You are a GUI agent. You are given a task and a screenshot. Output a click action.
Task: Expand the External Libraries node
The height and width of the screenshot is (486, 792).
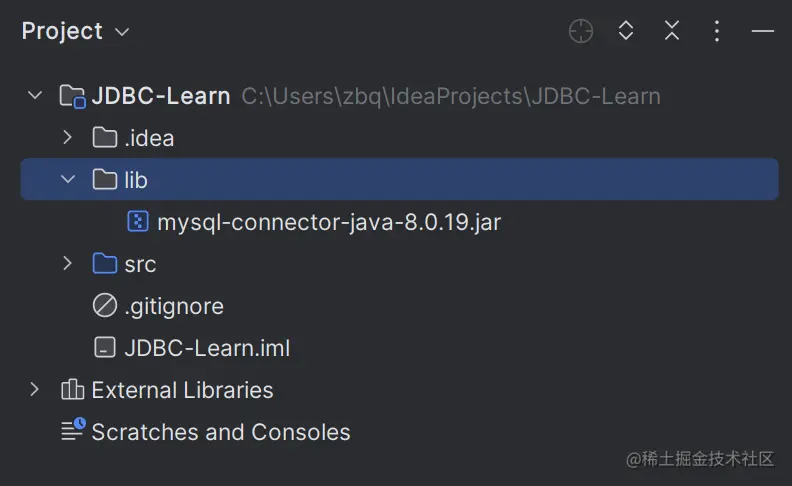point(36,390)
